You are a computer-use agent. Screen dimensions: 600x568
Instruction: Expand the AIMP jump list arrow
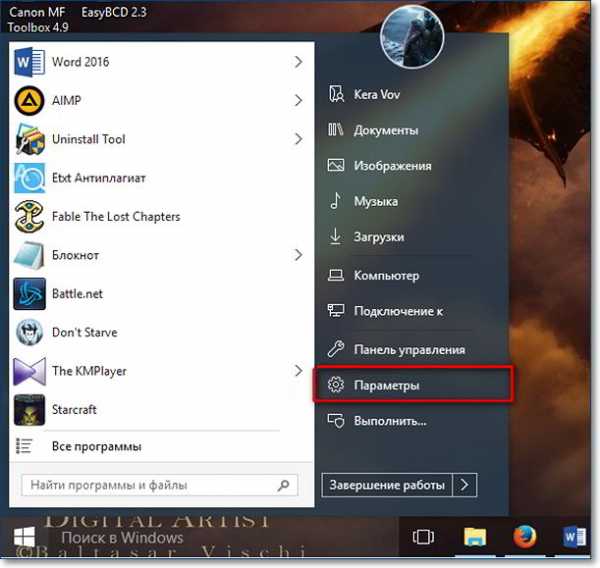pos(298,100)
